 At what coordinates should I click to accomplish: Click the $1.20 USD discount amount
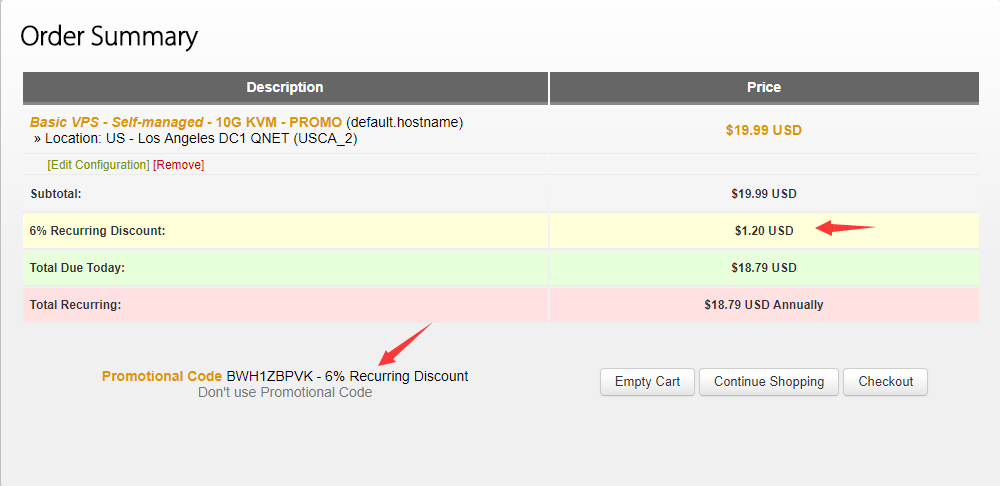(x=764, y=231)
